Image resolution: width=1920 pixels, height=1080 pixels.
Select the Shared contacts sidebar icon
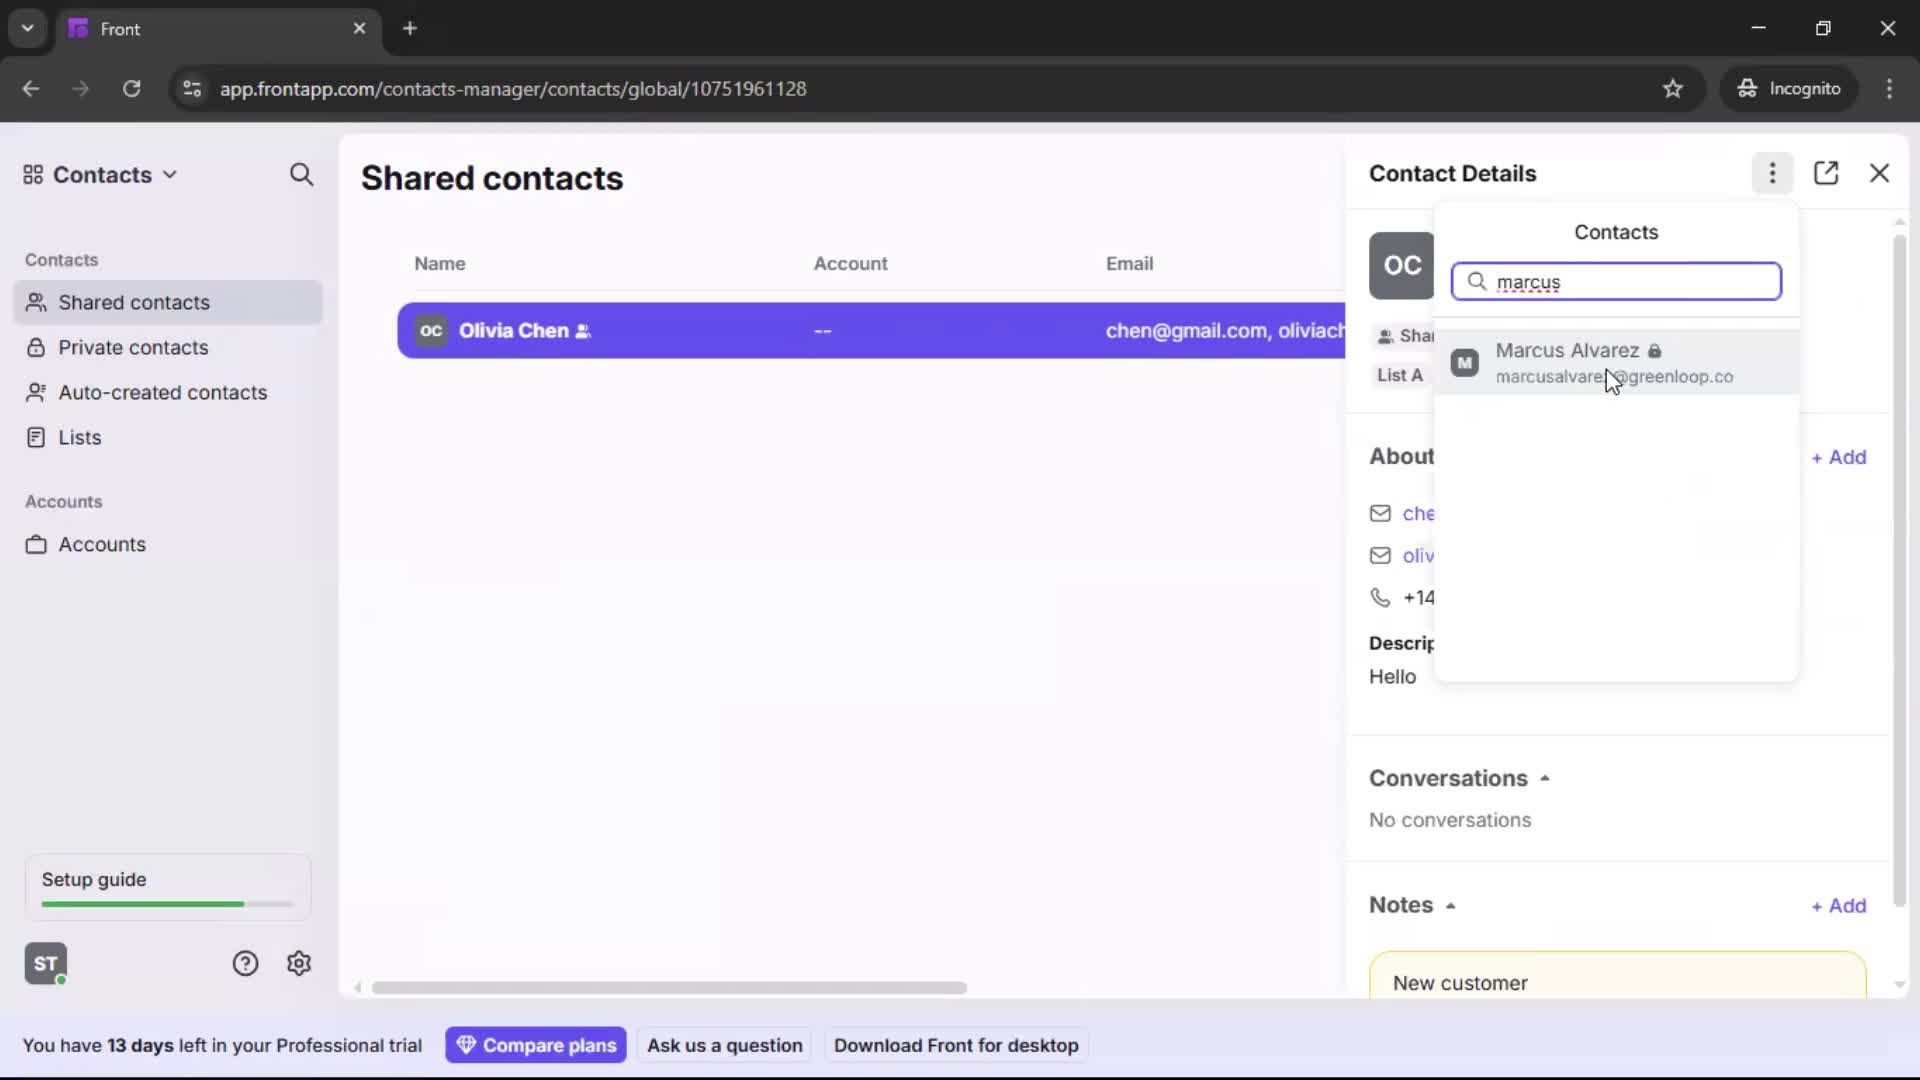click(x=36, y=302)
